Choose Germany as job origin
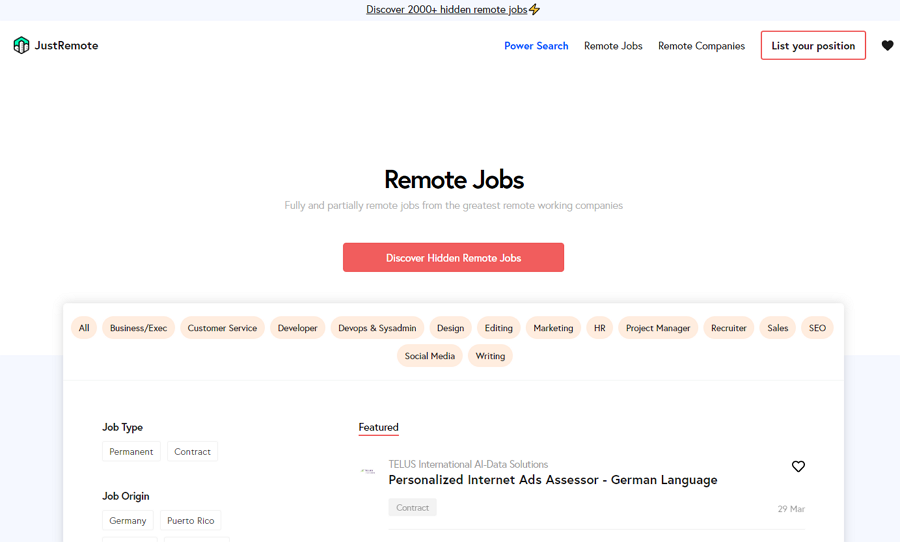This screenshot has height=542, width=900. pyautogui.click(x=127, y=520)
